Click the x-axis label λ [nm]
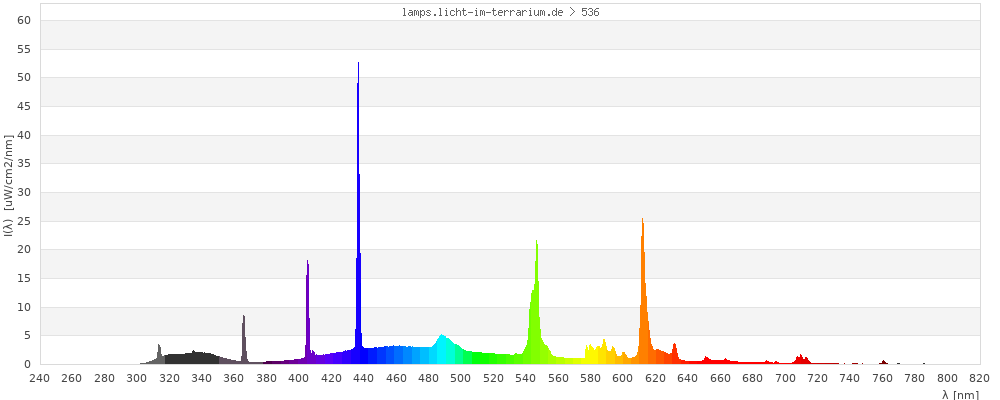 point(960,394)
